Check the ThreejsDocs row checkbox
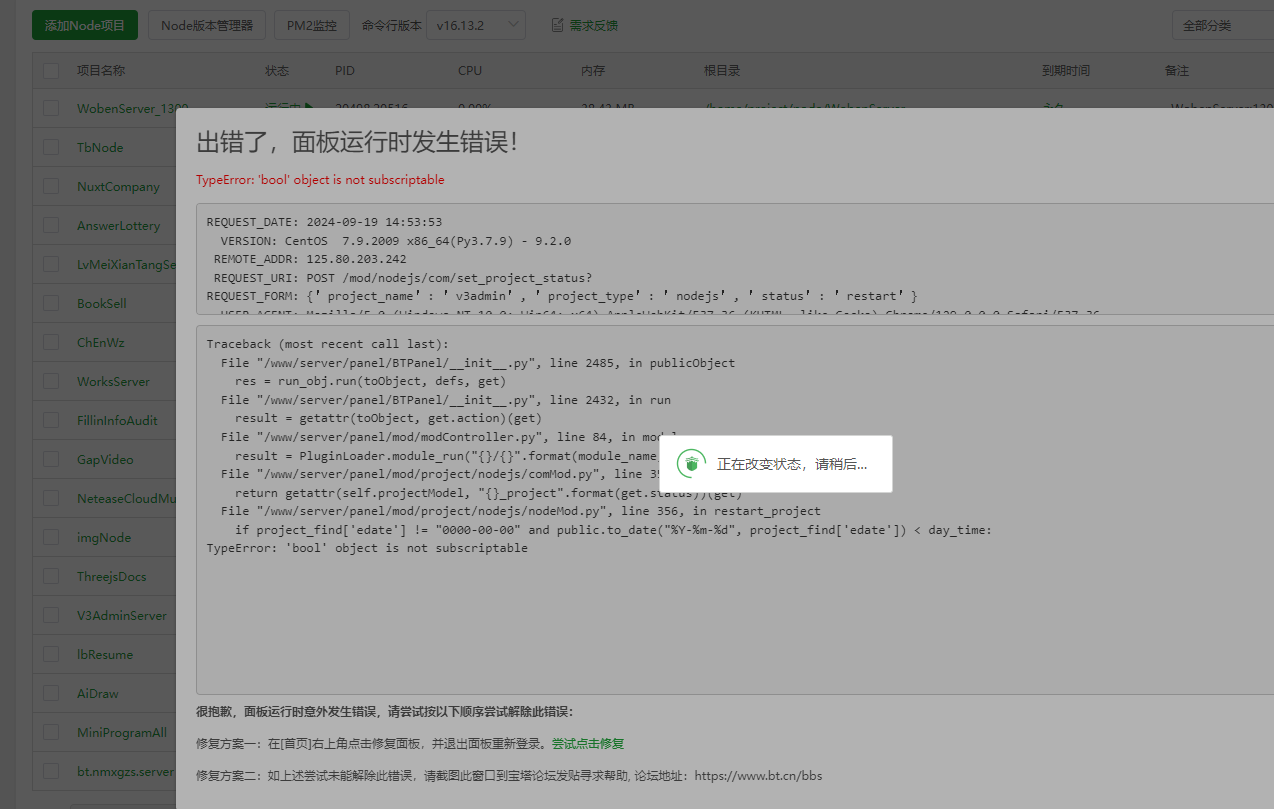Screen dimensions: 1274x809 point(51,576)
